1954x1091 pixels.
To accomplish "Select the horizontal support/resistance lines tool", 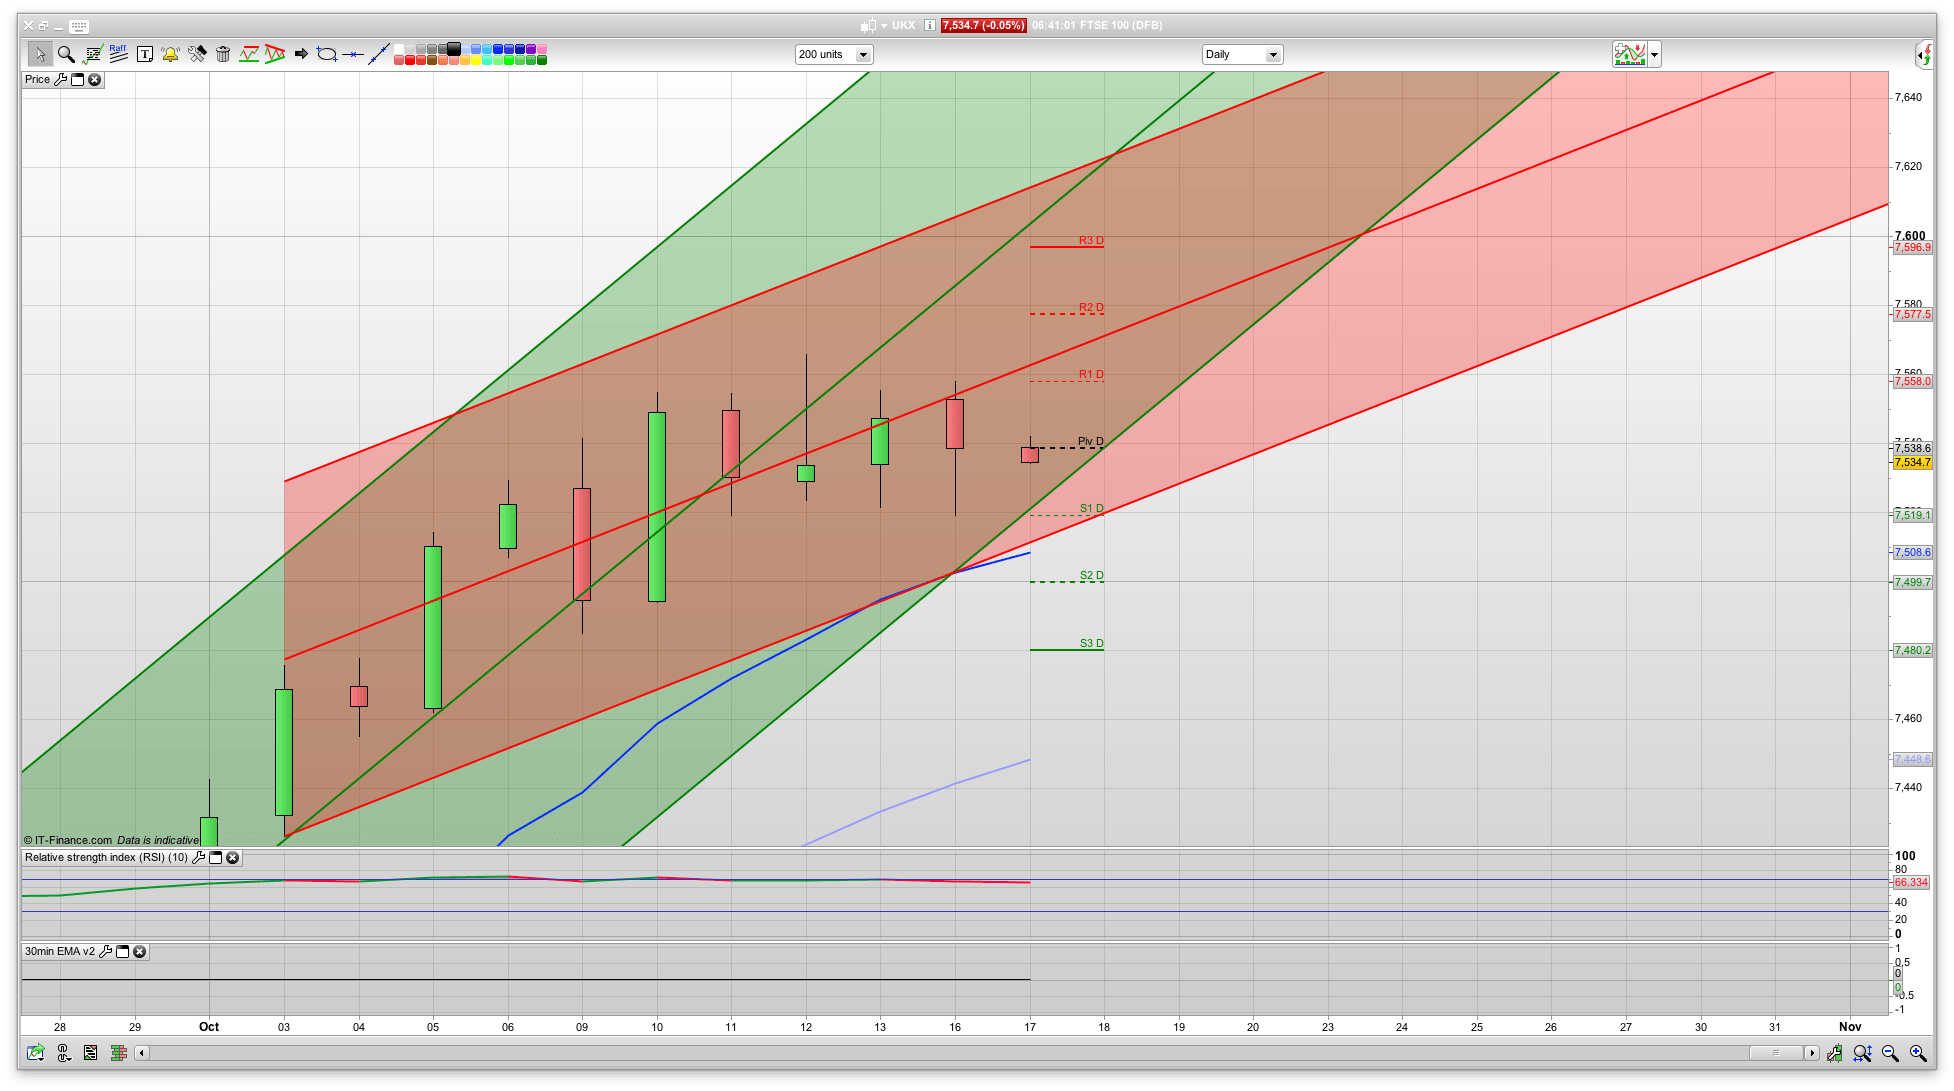I will pos(249,54).
